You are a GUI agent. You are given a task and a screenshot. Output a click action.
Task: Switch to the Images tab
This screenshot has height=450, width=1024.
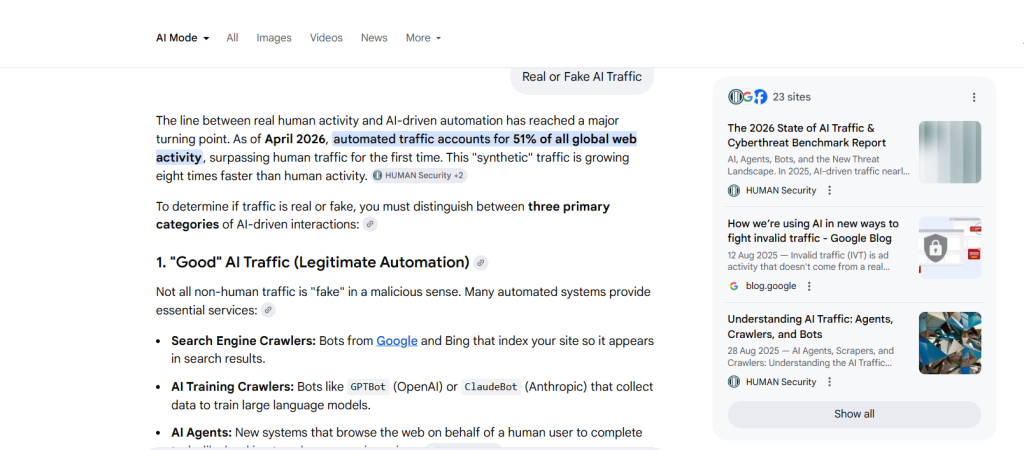point(274,38)
